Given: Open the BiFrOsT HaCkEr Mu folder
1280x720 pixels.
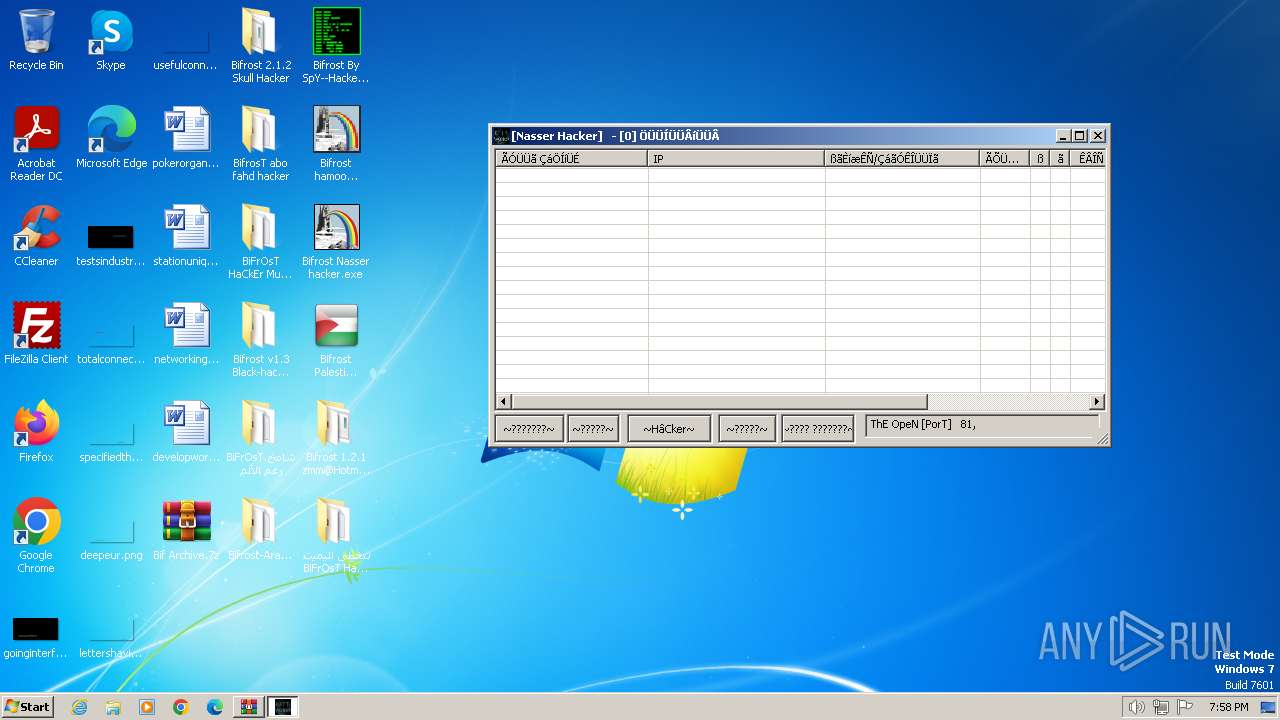Looking at the screenshot, I should click(260, 241).
